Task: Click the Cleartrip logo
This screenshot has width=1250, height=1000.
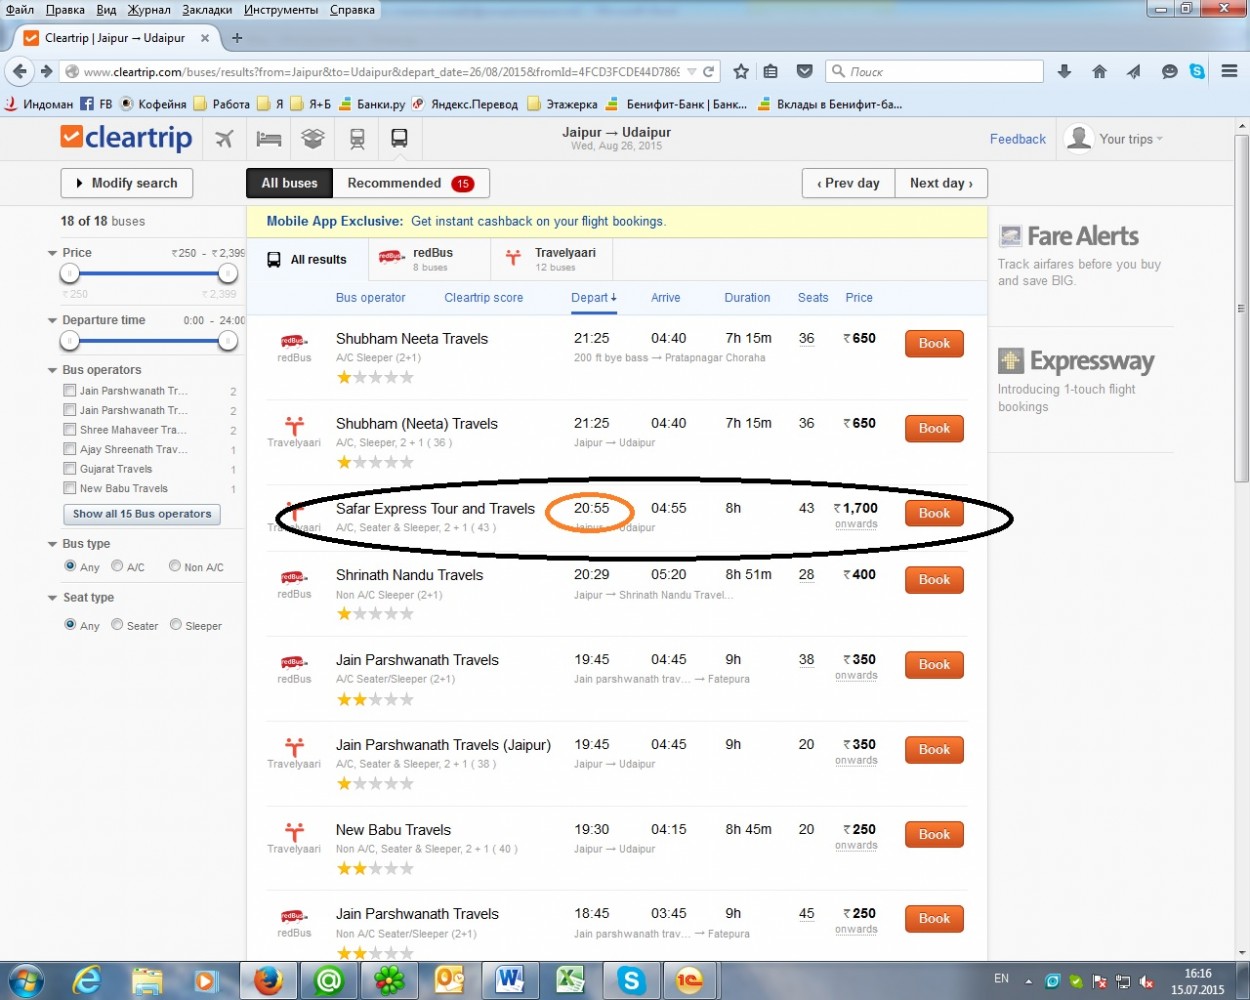Action: click(x=126, y=138)
